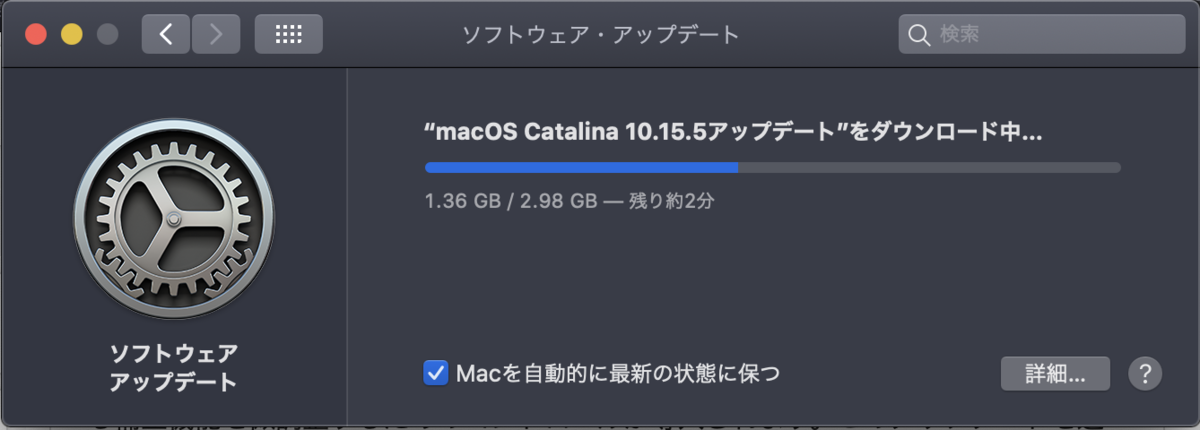This screenshot has height=430, width=1200.
Task: Click the macOS Catalina 10.15.5 download heading
Action: pos(734,133)
